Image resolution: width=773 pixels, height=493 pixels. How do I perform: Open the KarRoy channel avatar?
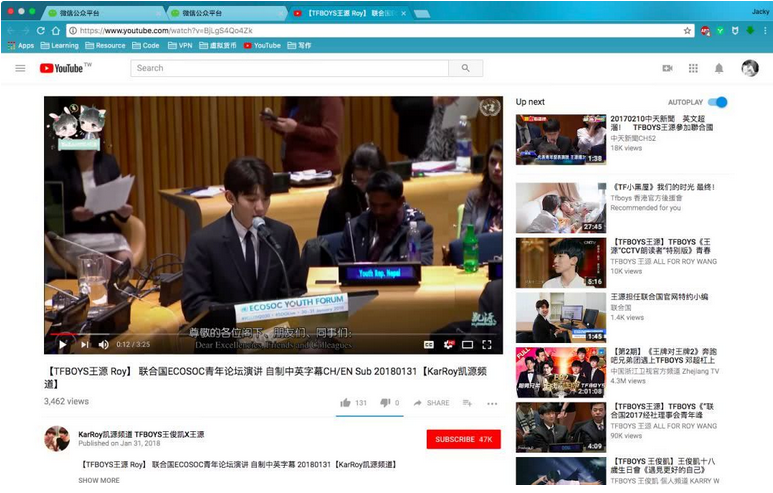pyautogui.click(x=57, y=439)
